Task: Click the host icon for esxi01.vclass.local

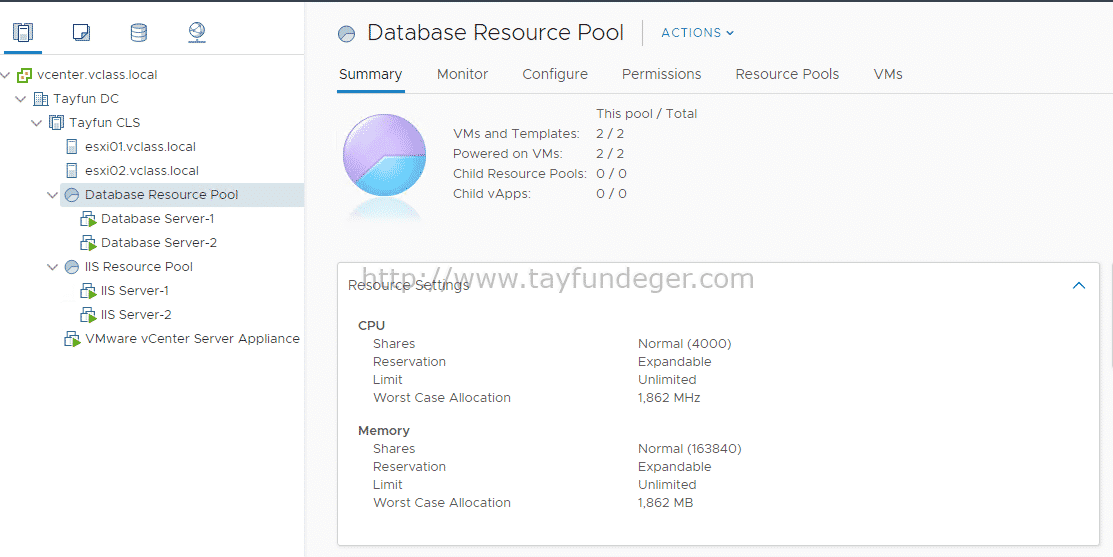Action: [x=72, y=147]
